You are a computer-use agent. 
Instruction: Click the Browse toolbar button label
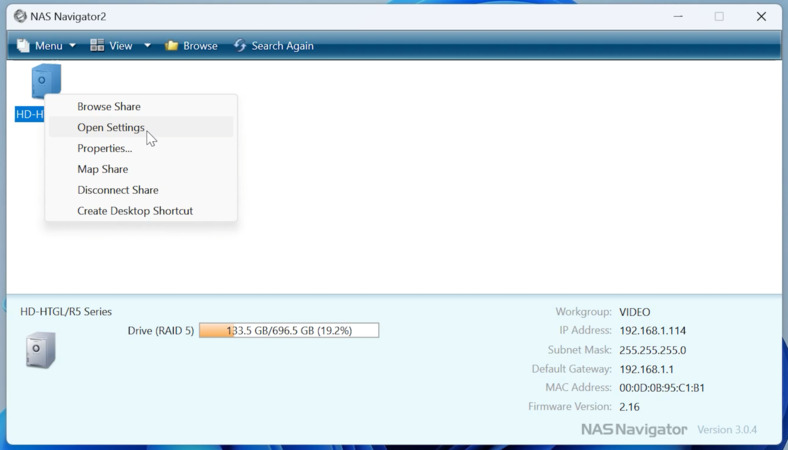200,46
